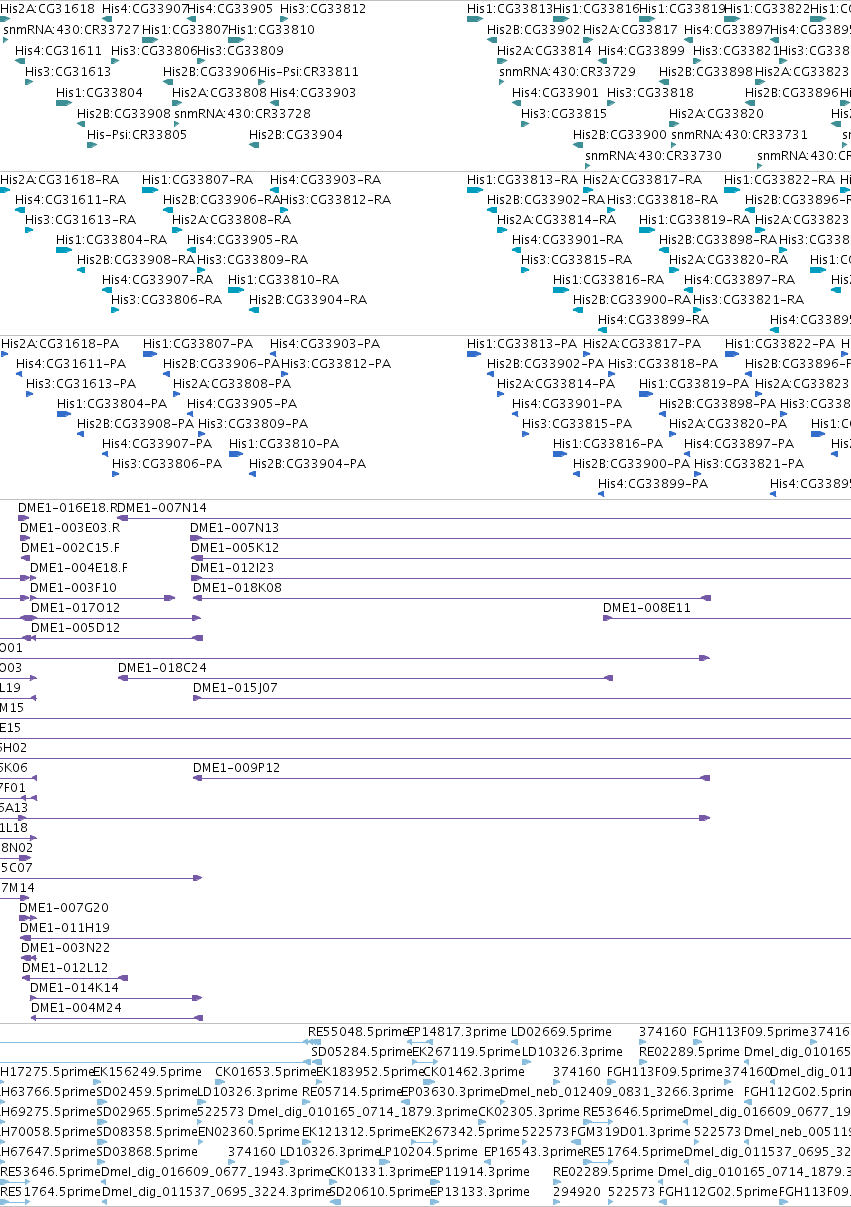Click the His1:CG33810 gene label

[272, 30]
